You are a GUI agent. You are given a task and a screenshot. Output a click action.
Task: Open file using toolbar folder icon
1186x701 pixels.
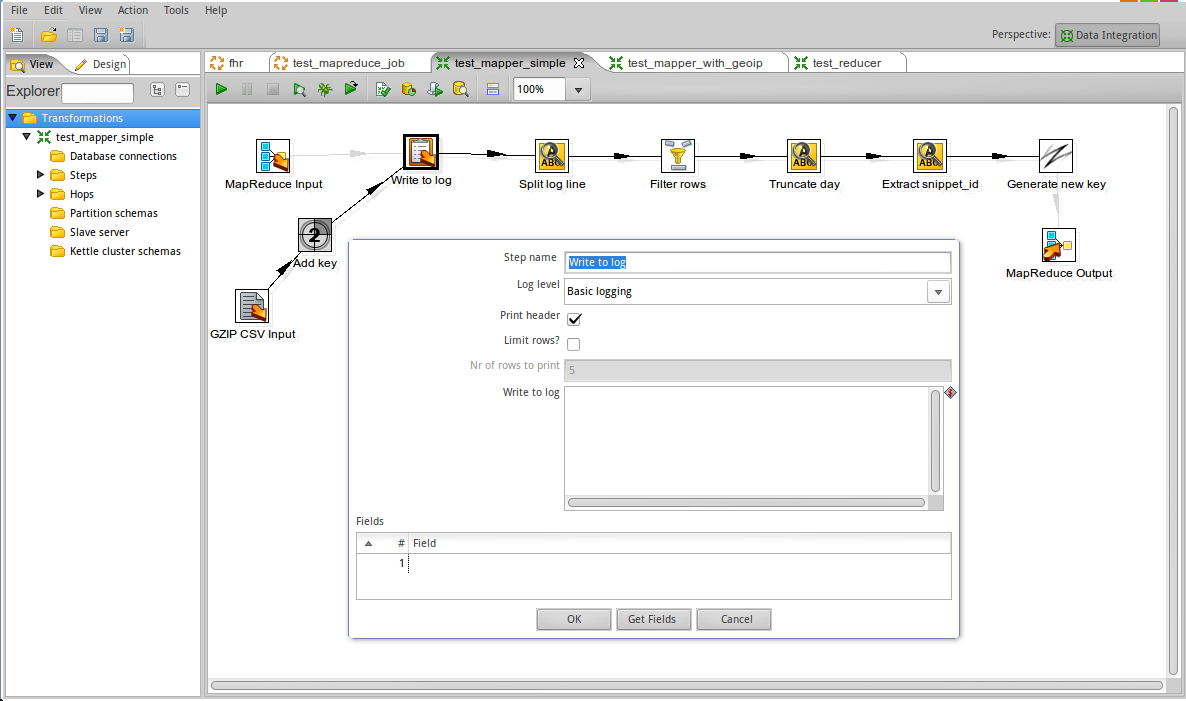click(x=48, y=35)
